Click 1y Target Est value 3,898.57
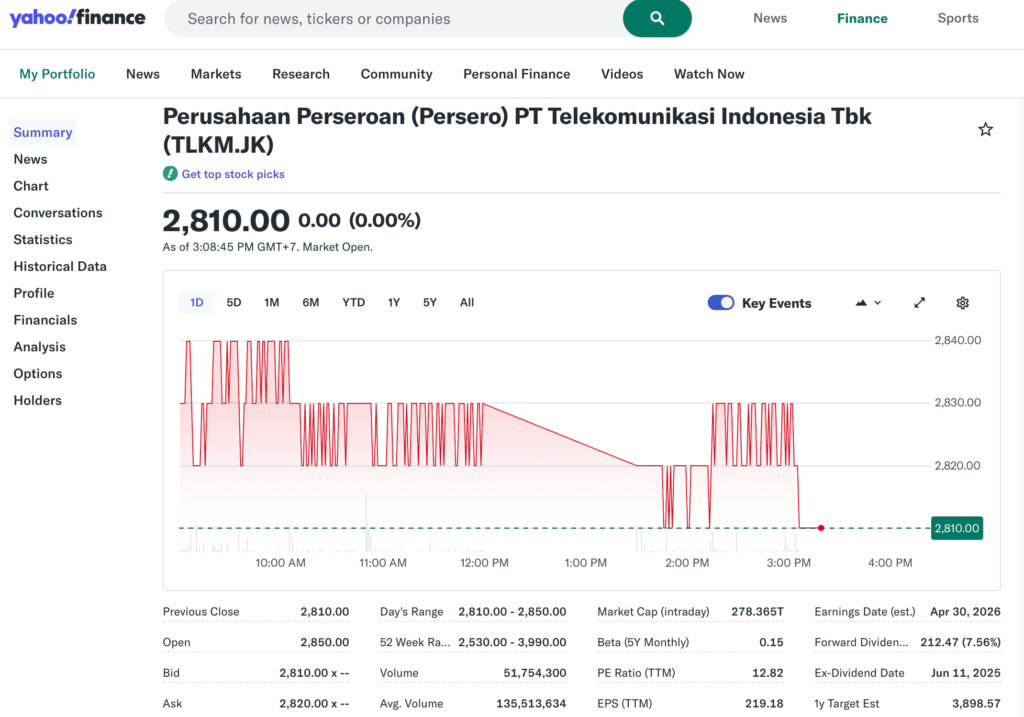Viewport: 1024px width, 717px height. [976, 703]
